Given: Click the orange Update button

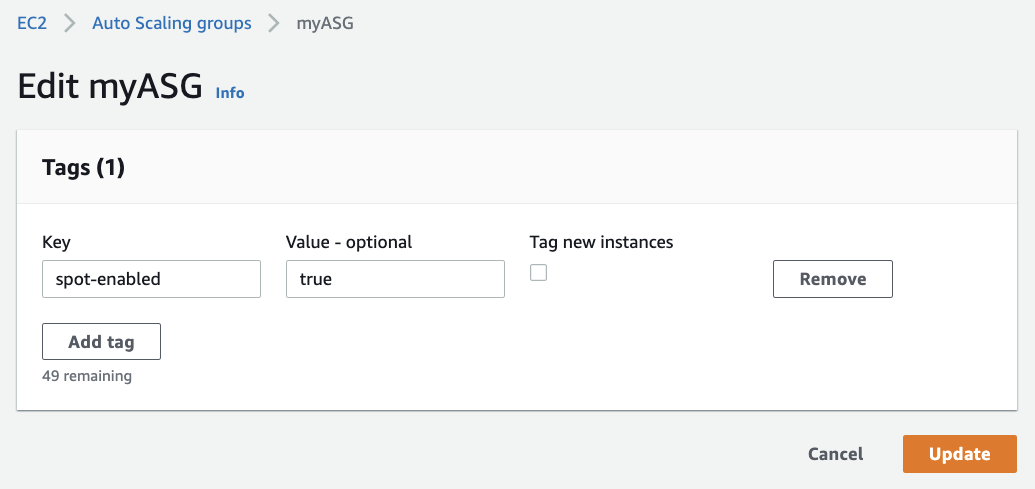Looking at the screenshot, I should click(959, 454).
